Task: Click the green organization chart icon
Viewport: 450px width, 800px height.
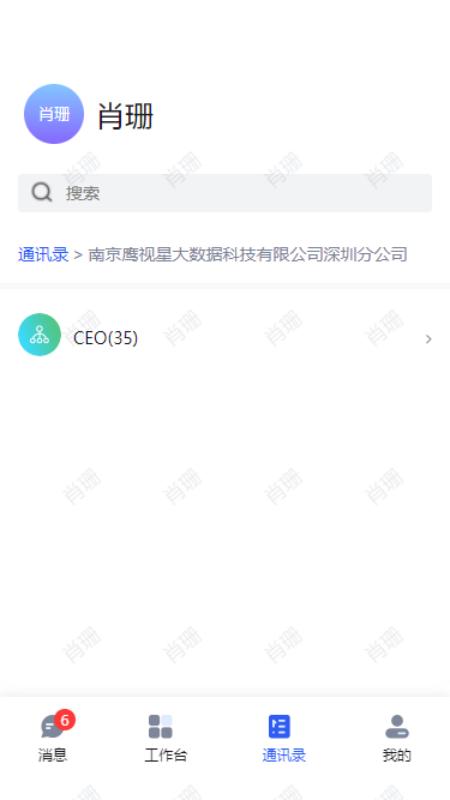Action: click(x=39, y=335)
